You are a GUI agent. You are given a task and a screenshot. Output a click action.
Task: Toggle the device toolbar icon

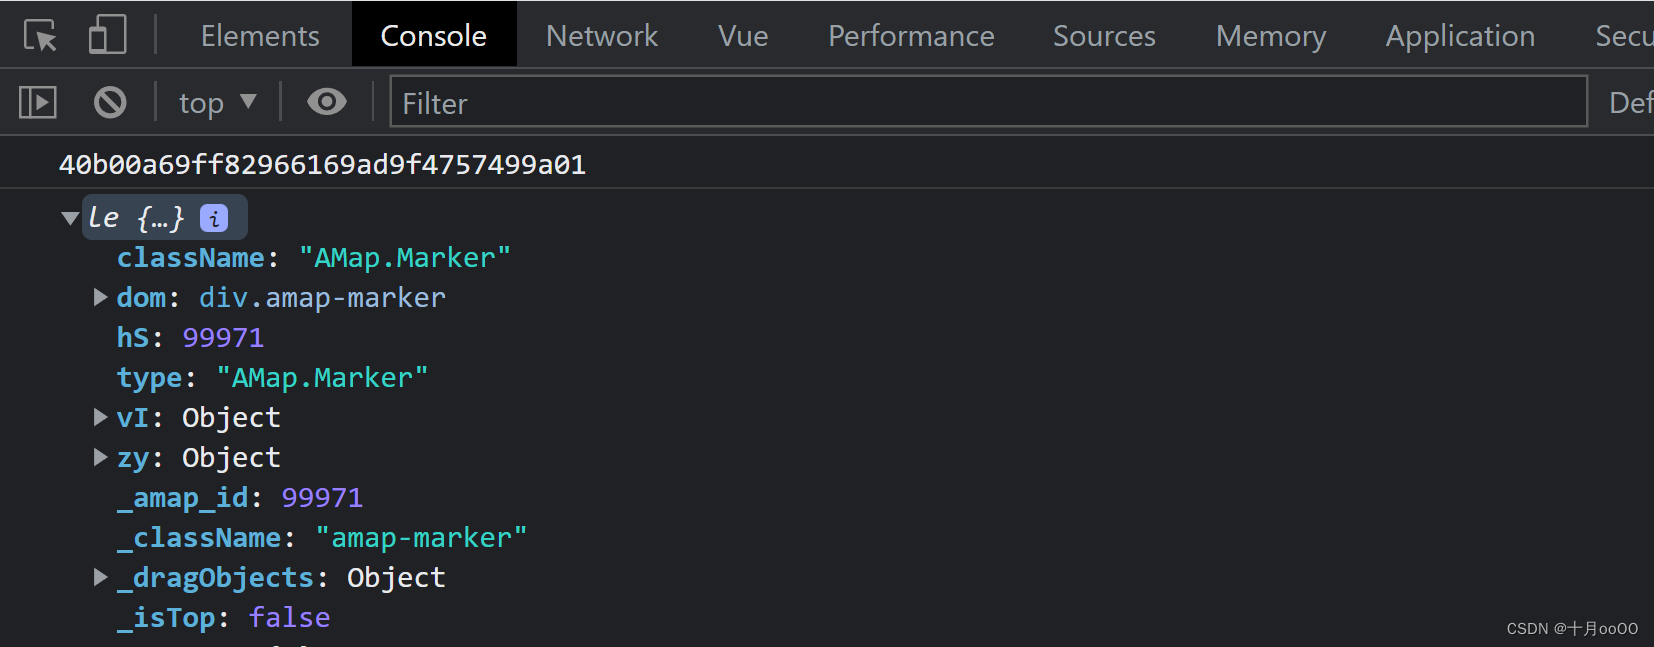[107, 35]
